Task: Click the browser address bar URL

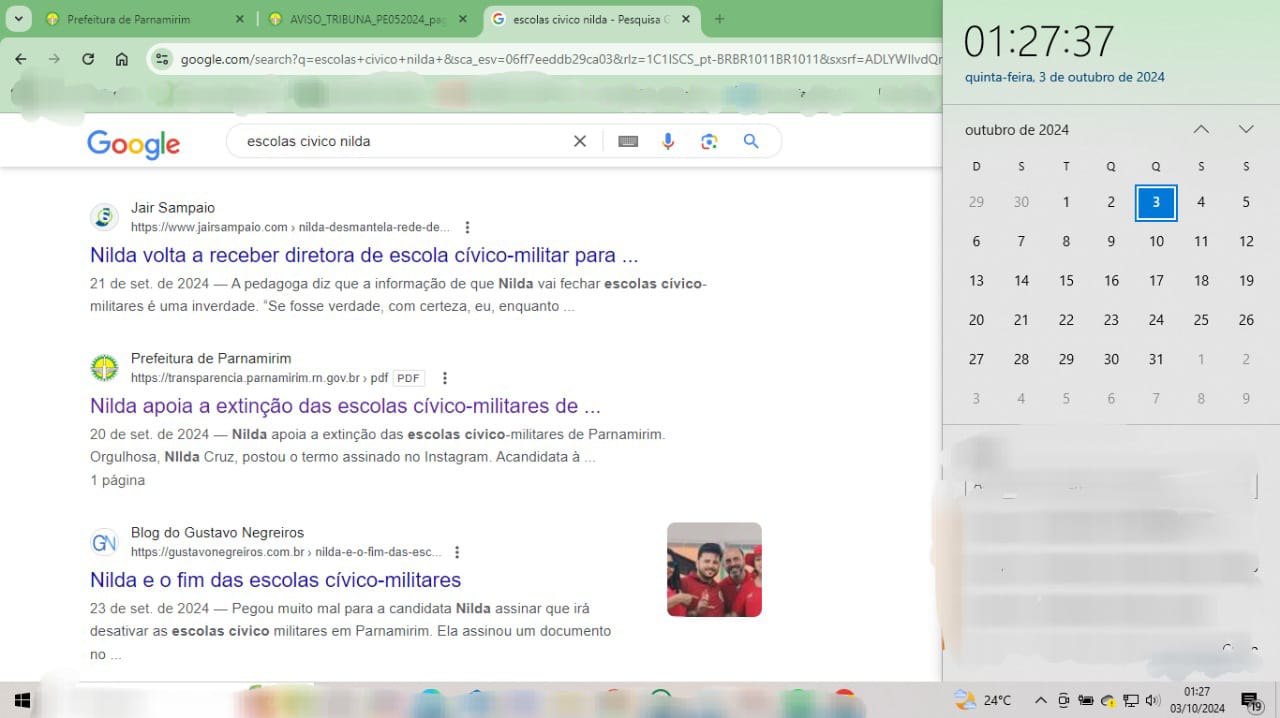Action: tap(560, 59)
